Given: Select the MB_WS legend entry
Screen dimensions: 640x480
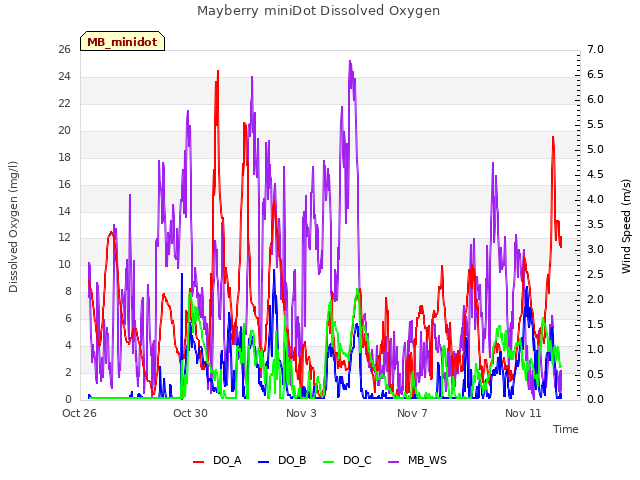Looking at the screenshot, I should pyautogui.click(x=417, y=461).
